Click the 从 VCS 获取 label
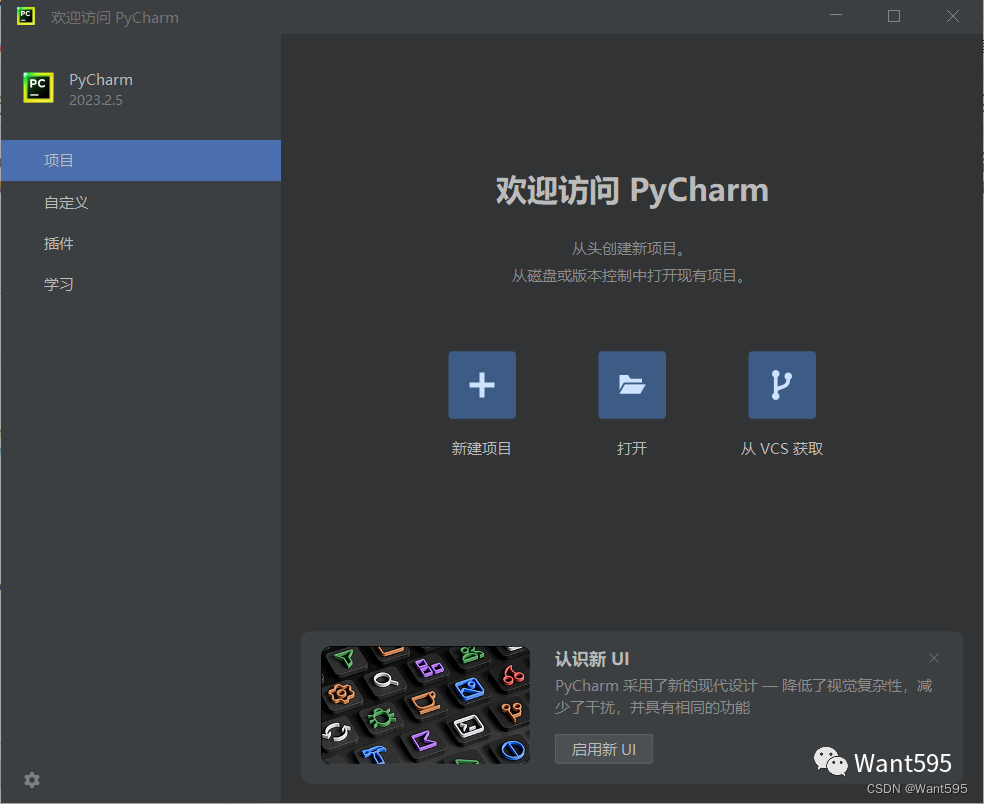The image size is (984, 804). [x=782, y=449]
